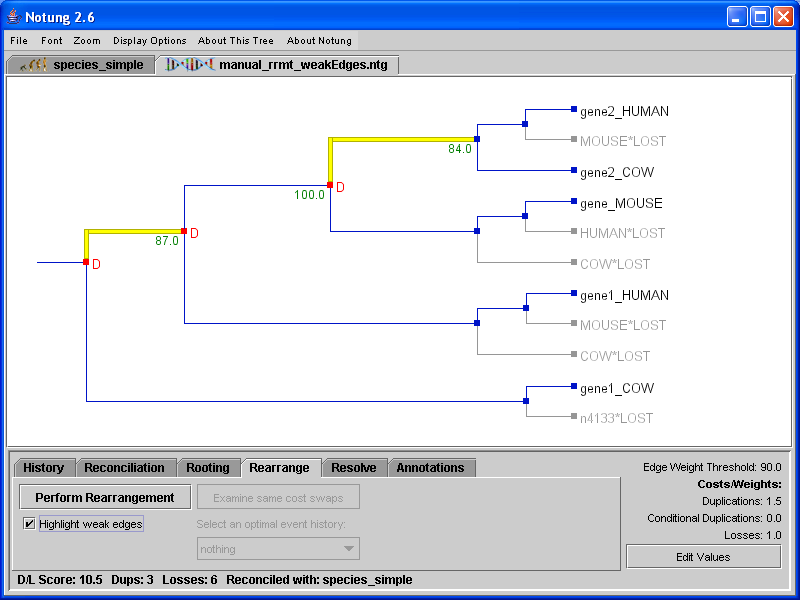This screenshot has width=800, height=600.
Task: Switch to the Reconciliation tab
Action: pyautogui.click(x=124, y=468)
